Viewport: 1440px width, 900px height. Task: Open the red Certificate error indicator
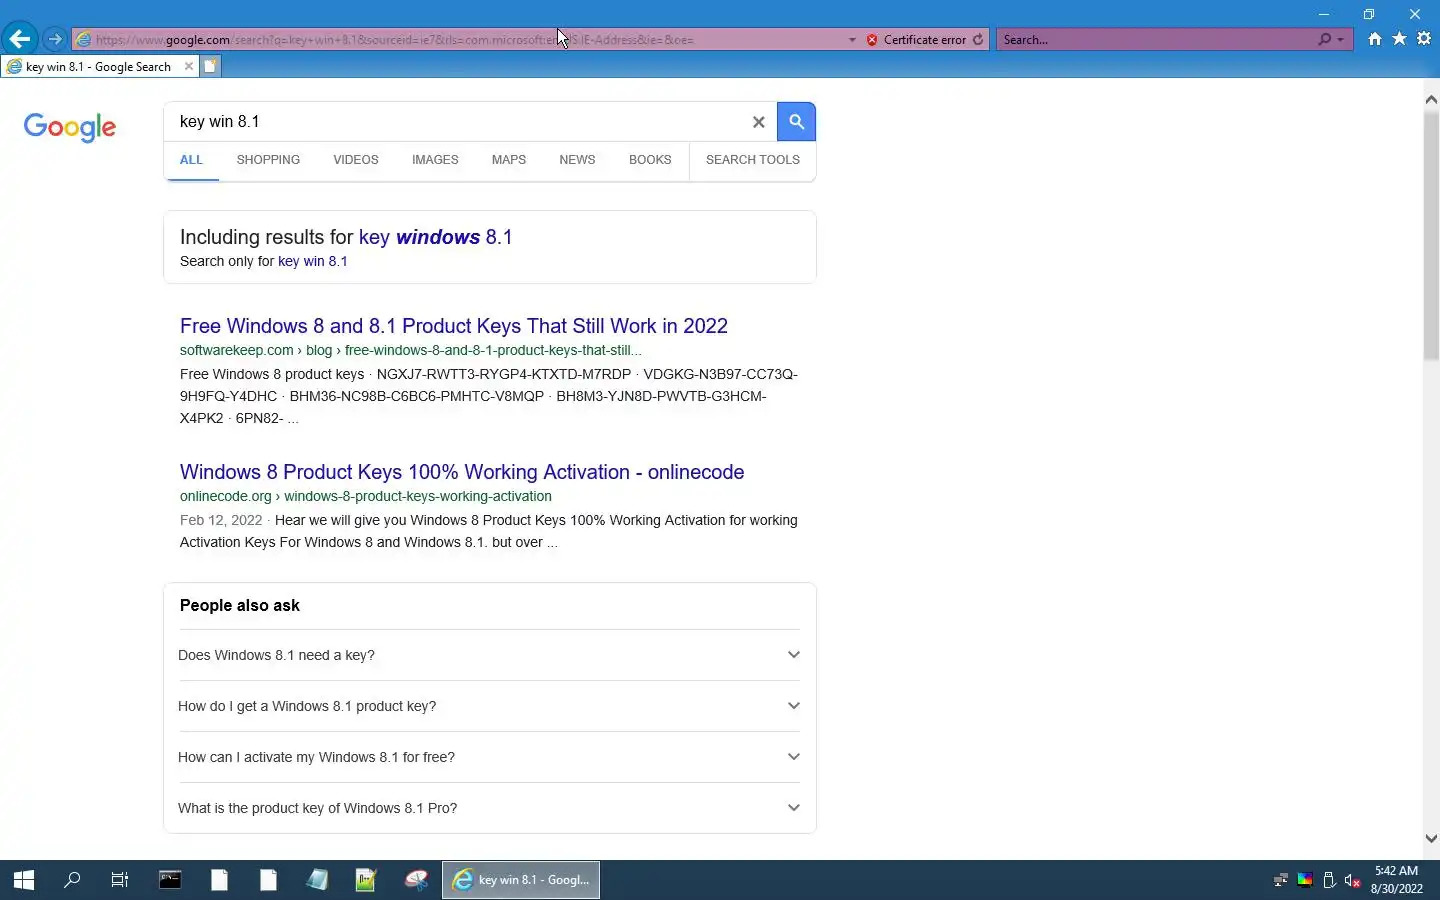pyautogui.click(x=916, y=40)
